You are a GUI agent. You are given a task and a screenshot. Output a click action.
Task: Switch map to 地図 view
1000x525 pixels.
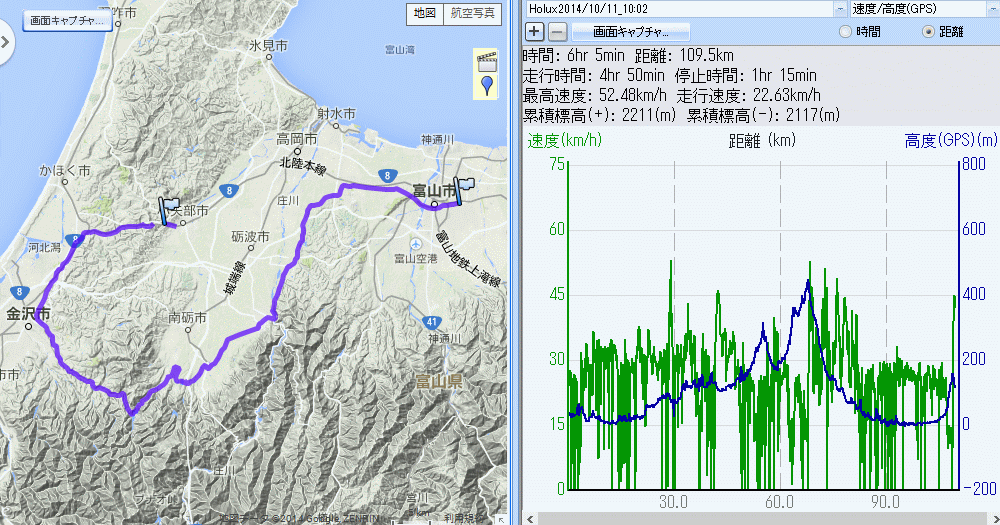tap(422, 13)
